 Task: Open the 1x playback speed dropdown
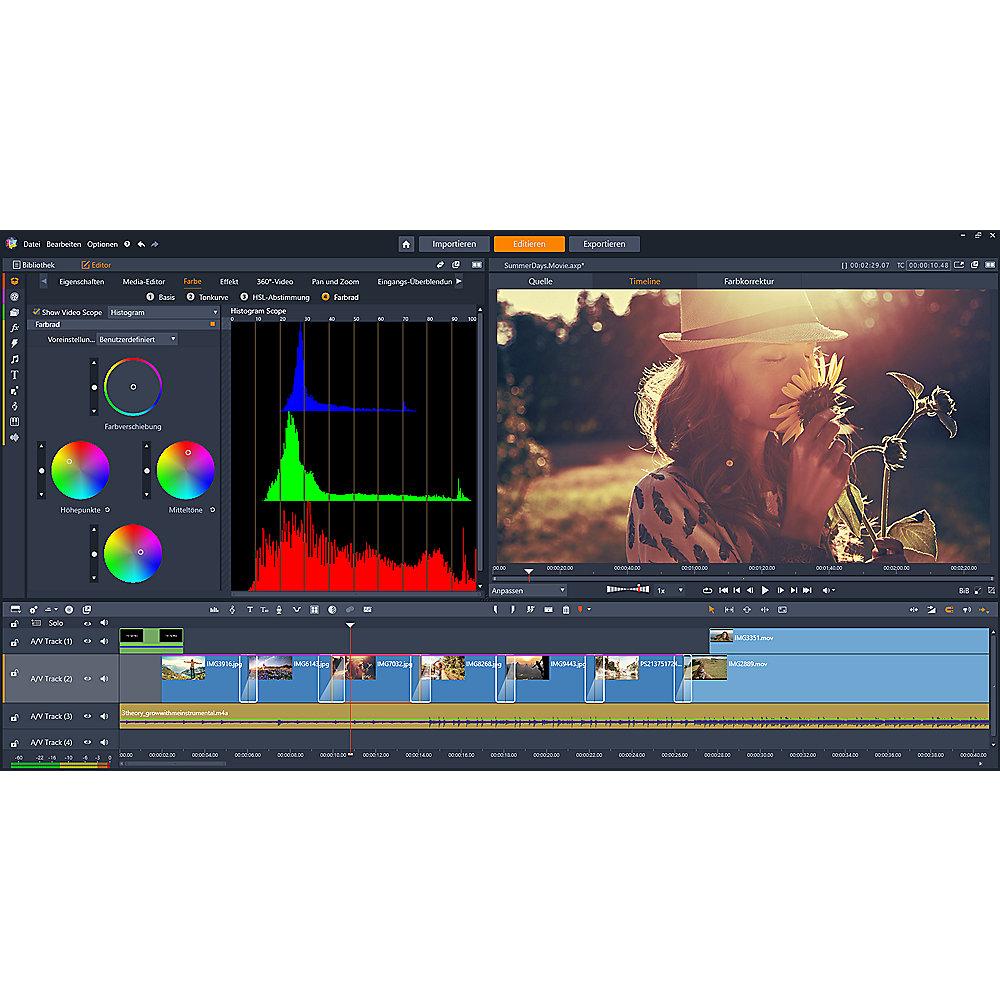pyautogui.click(x=670, y=591)
